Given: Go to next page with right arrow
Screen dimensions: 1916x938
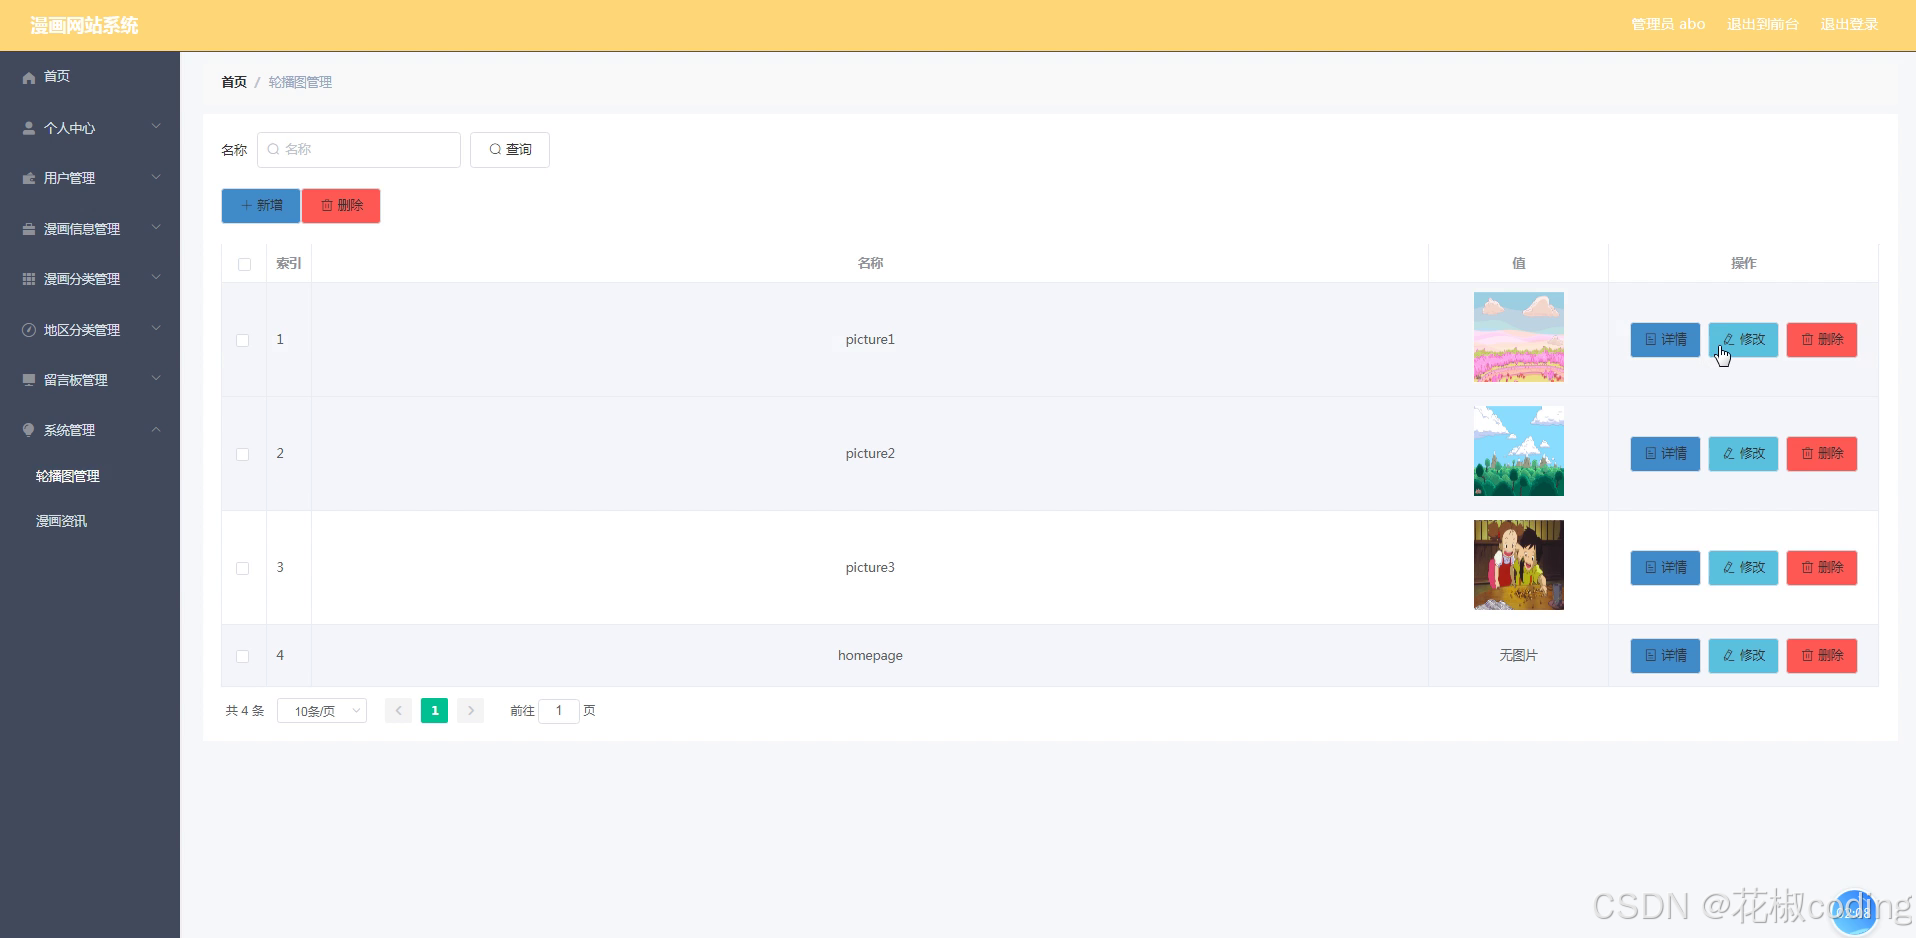Looking at the screenshot, I should pos(470,710).
